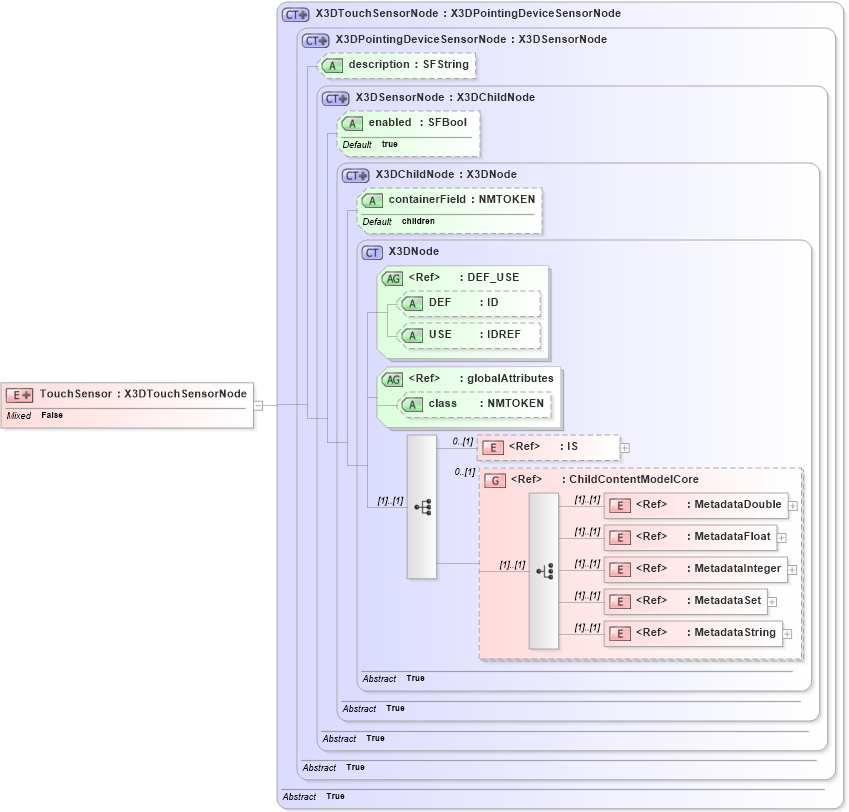Expand the MetadataInteger element reference
The image size is (849, 812).
[x=792, y=570]
